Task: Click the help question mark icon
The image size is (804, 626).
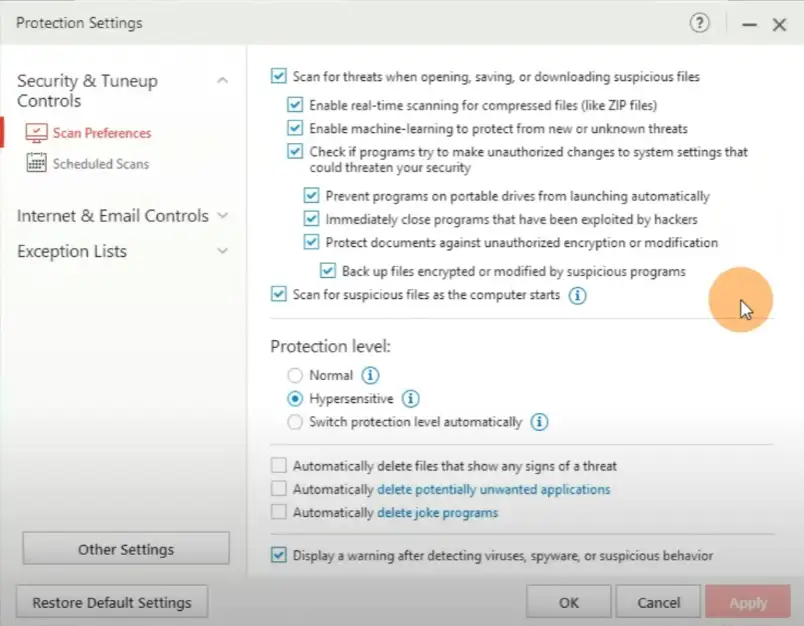Action: pyautogui.click(x=699, y=24)
